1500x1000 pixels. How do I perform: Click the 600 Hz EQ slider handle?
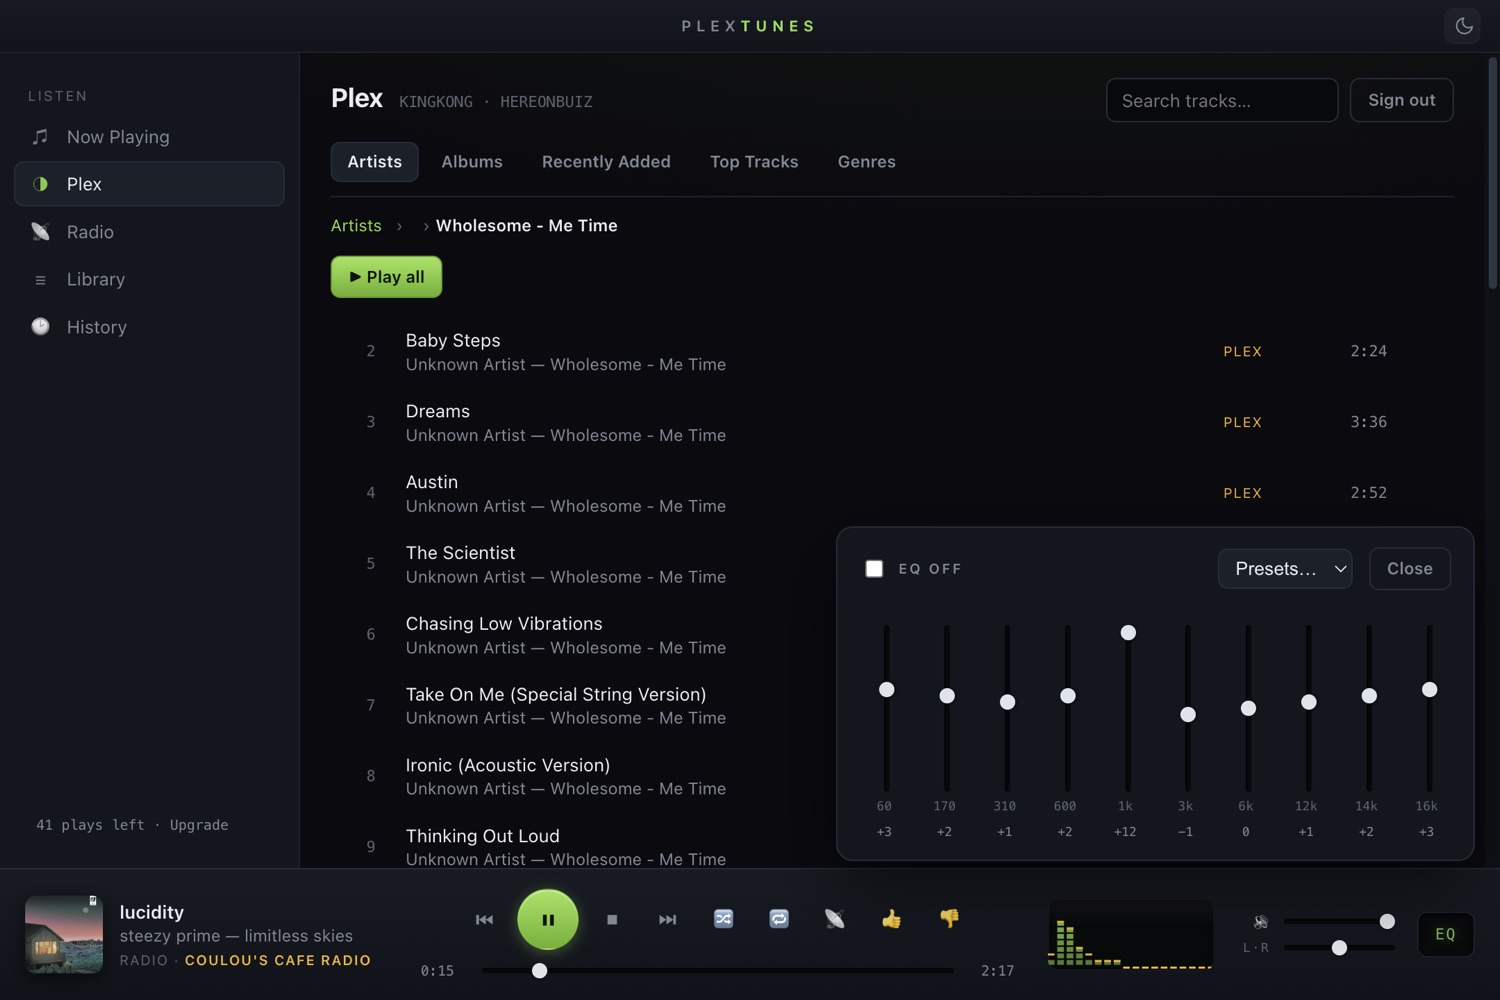[1068, 696]
